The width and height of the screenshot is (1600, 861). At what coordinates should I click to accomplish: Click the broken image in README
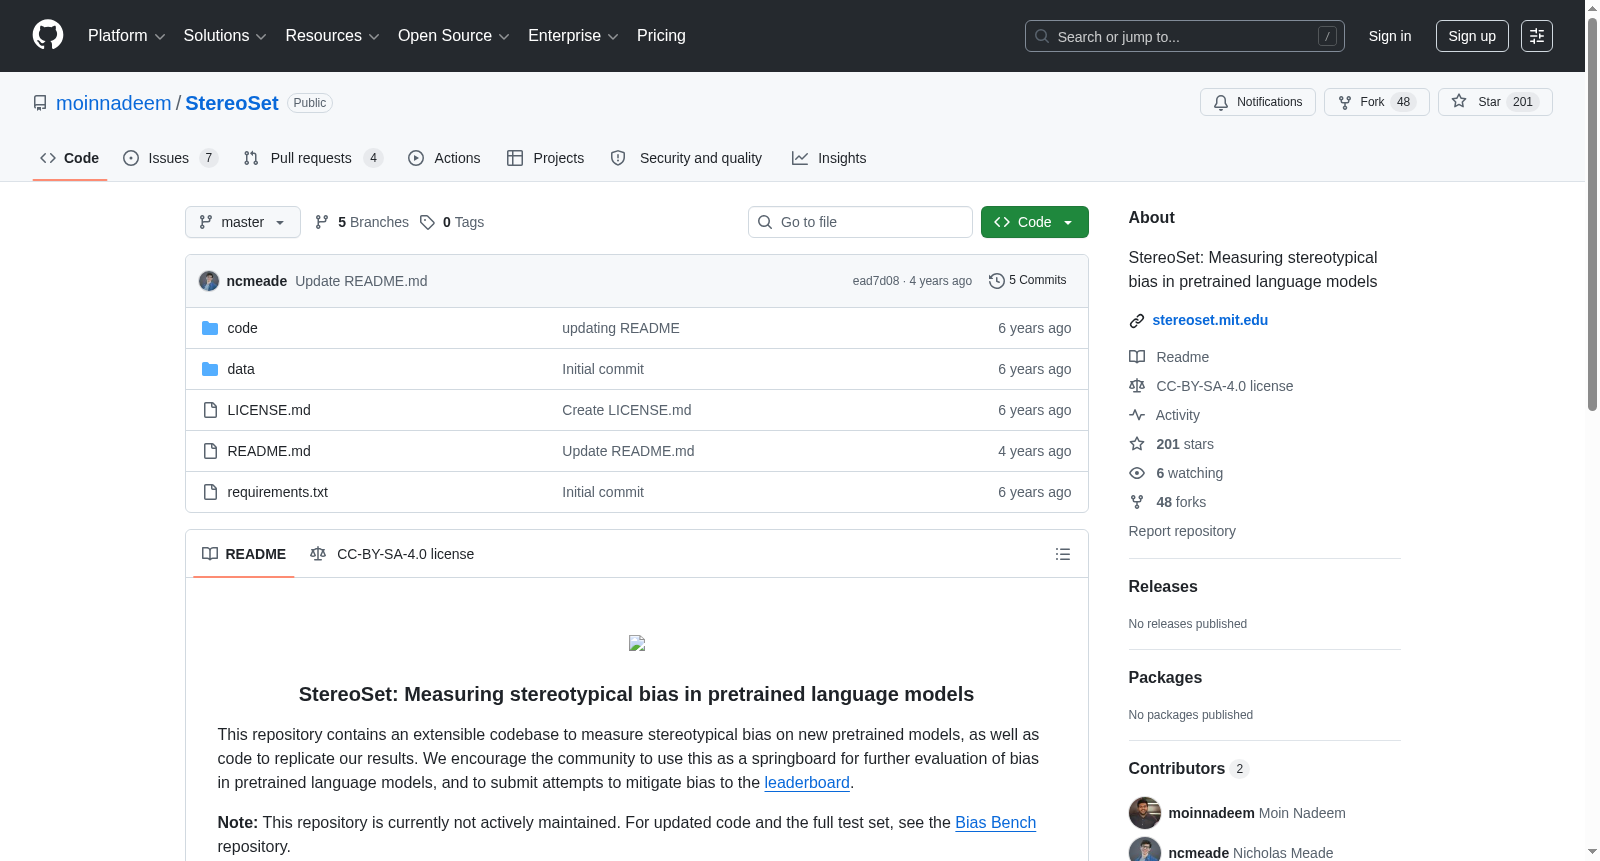[x=637, y=643]
